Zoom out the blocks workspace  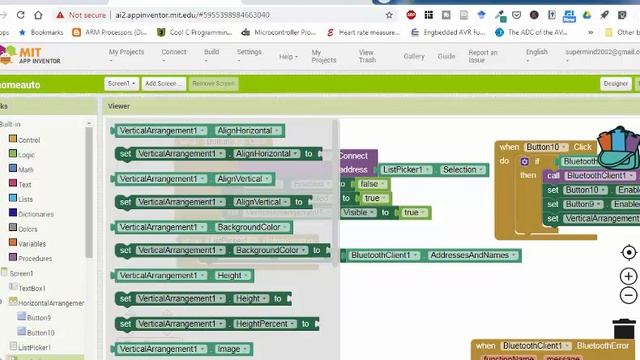pos(629,295)
